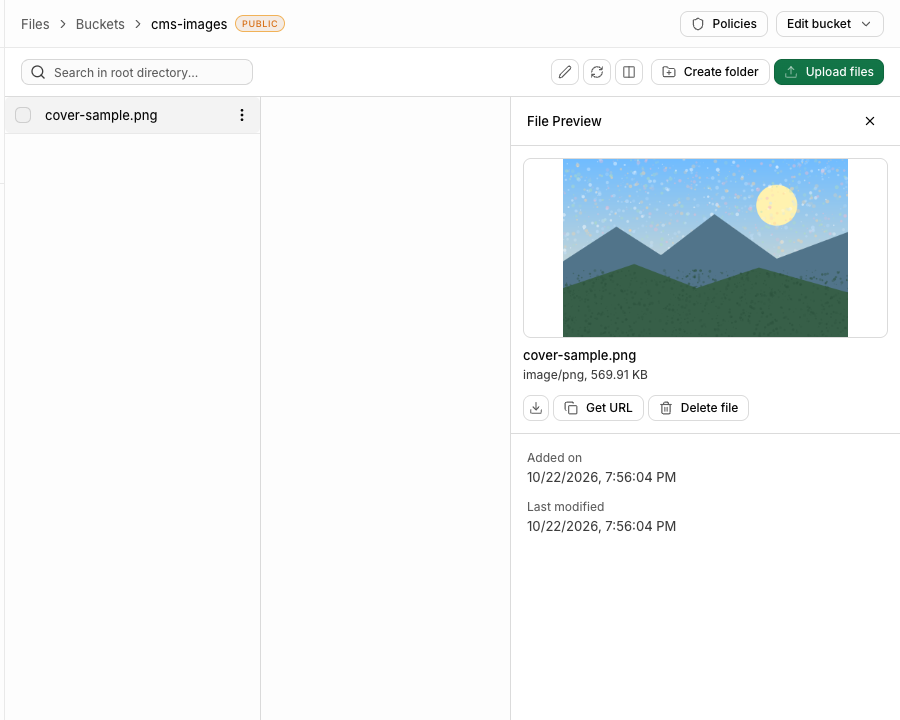Copy link with Get URL button
Image resolution: width=900 pixels, height=720 pixels.
pos(598,408)
